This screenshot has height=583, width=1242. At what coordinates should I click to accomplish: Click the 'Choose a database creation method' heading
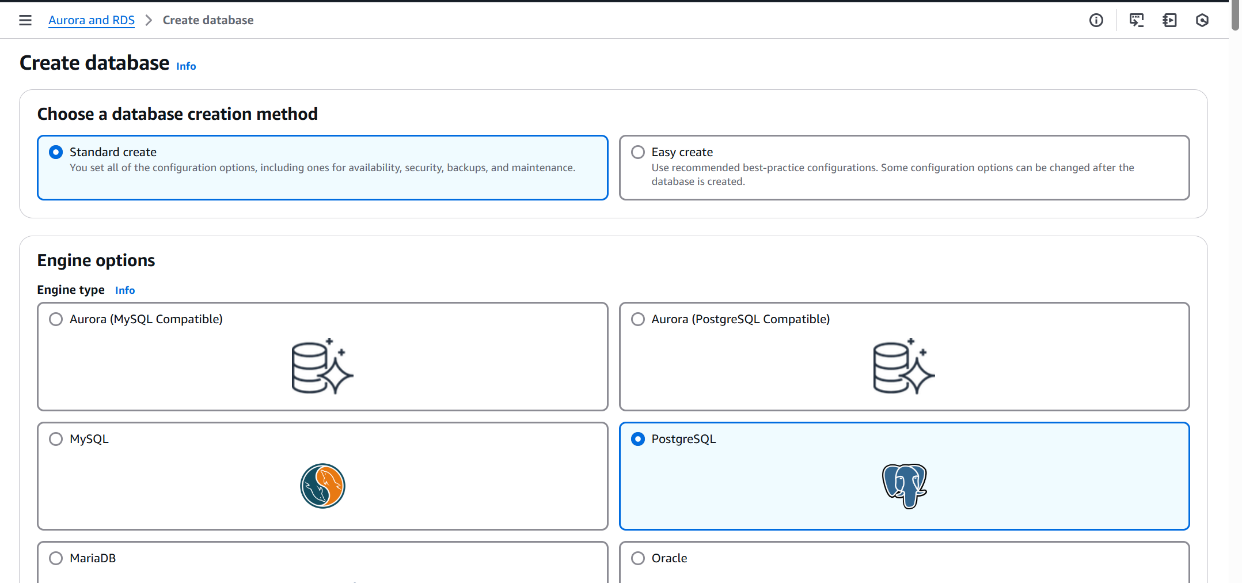pyautogui.click(x=178, y=114)
